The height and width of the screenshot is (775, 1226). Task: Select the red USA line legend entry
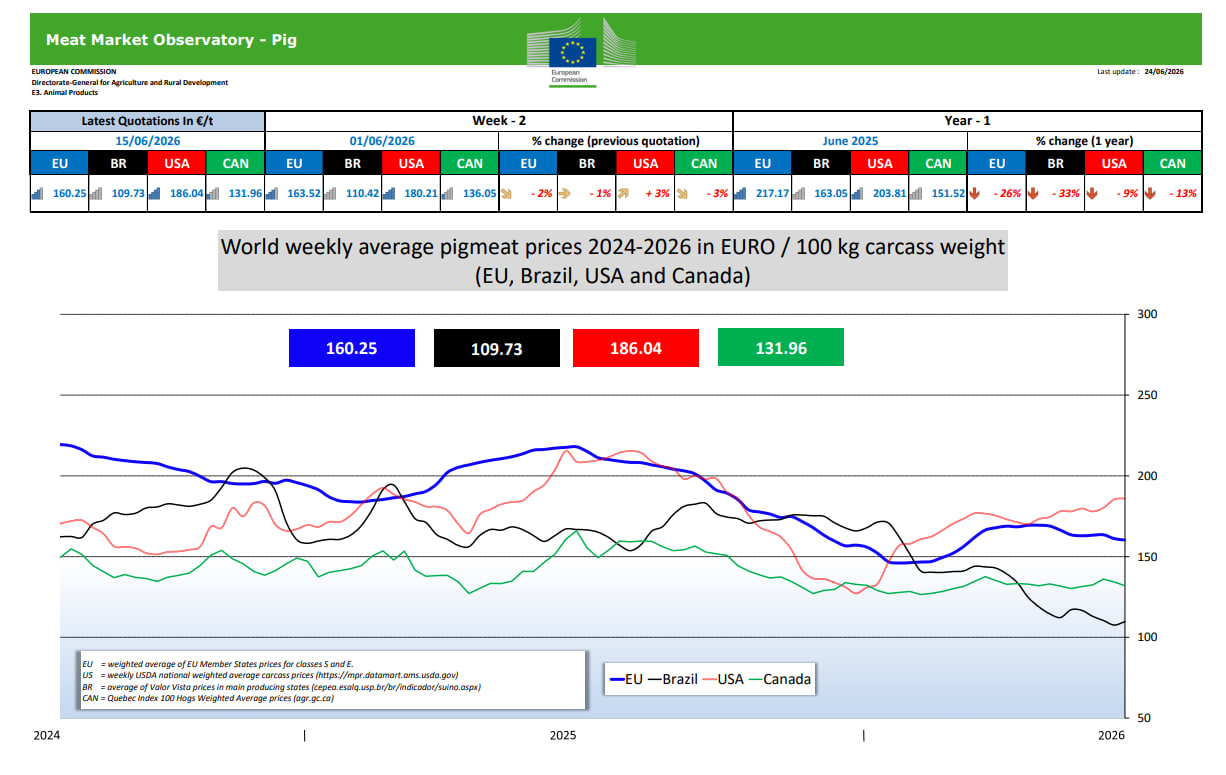[x=723, y=679]
